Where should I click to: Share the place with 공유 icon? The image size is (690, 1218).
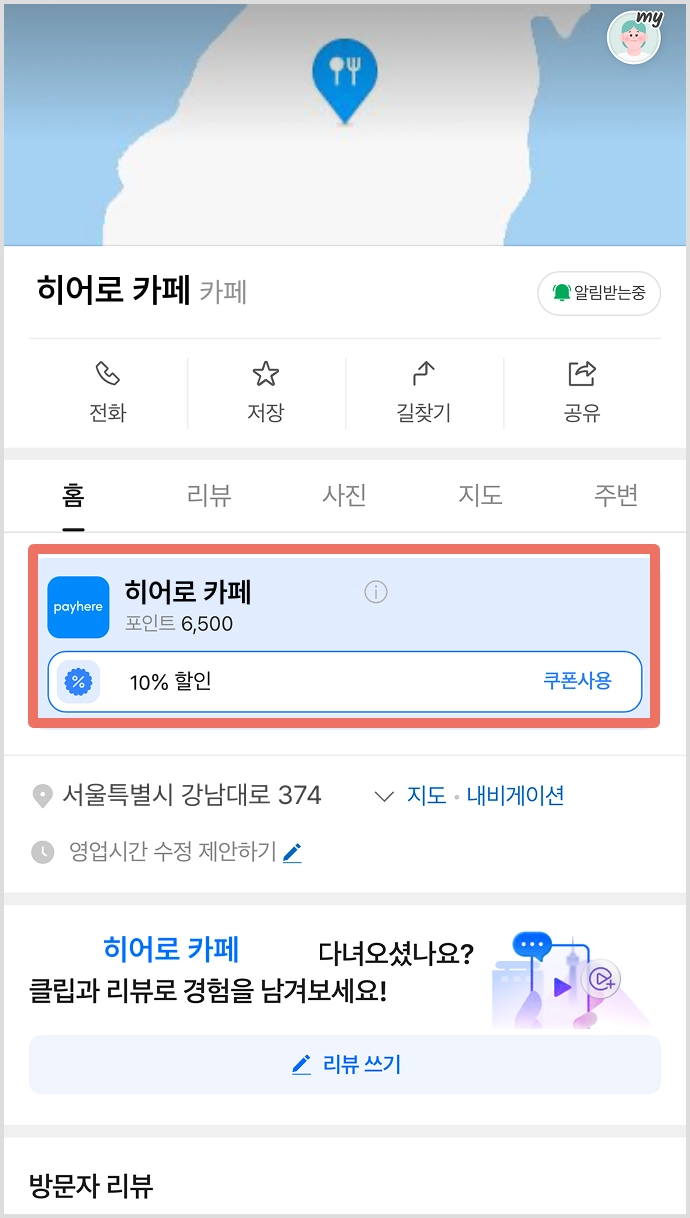[581, 391]
